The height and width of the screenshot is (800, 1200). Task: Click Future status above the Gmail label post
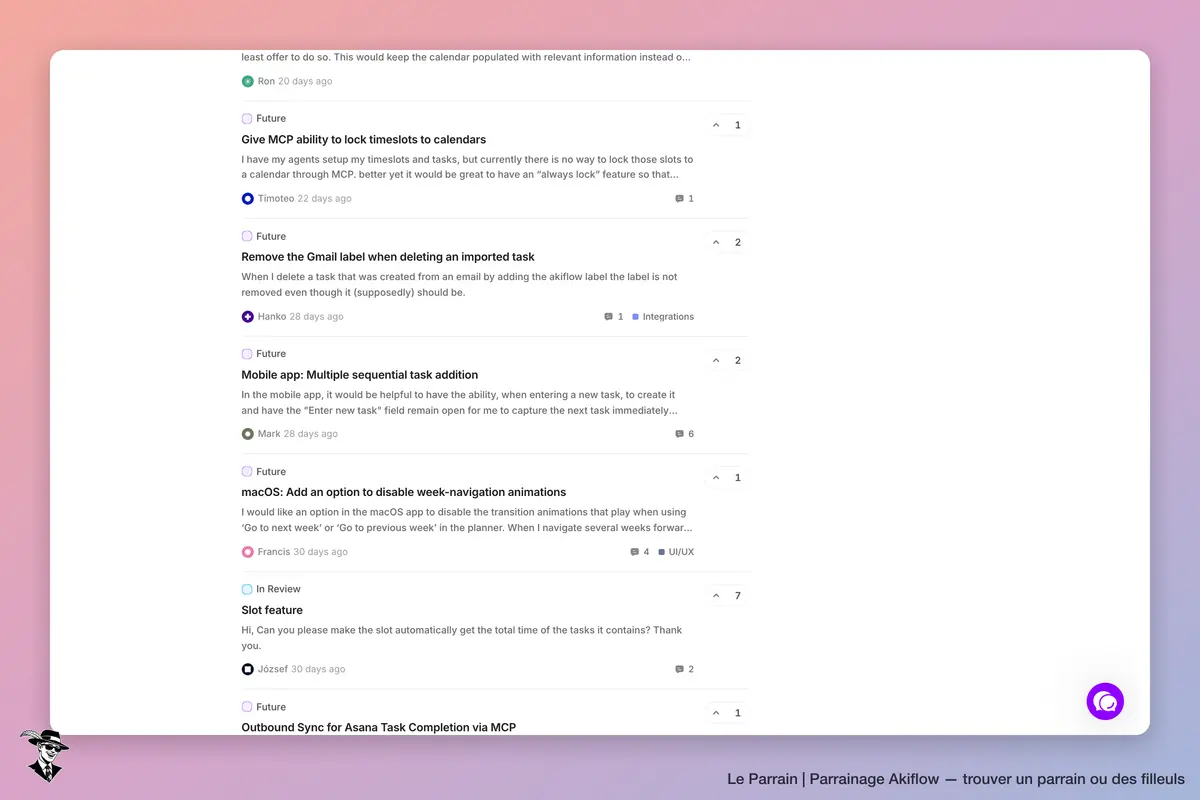coord(264,236)
